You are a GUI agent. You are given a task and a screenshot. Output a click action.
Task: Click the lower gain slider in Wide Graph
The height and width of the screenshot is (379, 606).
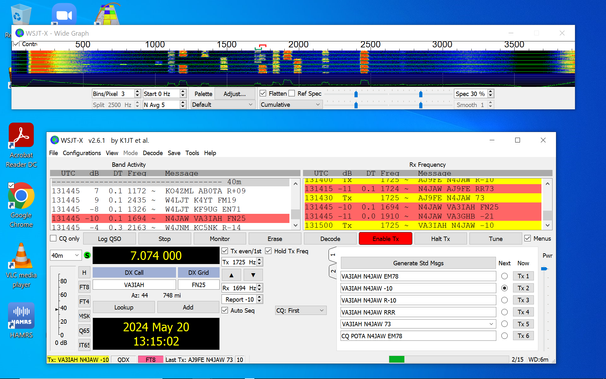click(x=356, y=105)
